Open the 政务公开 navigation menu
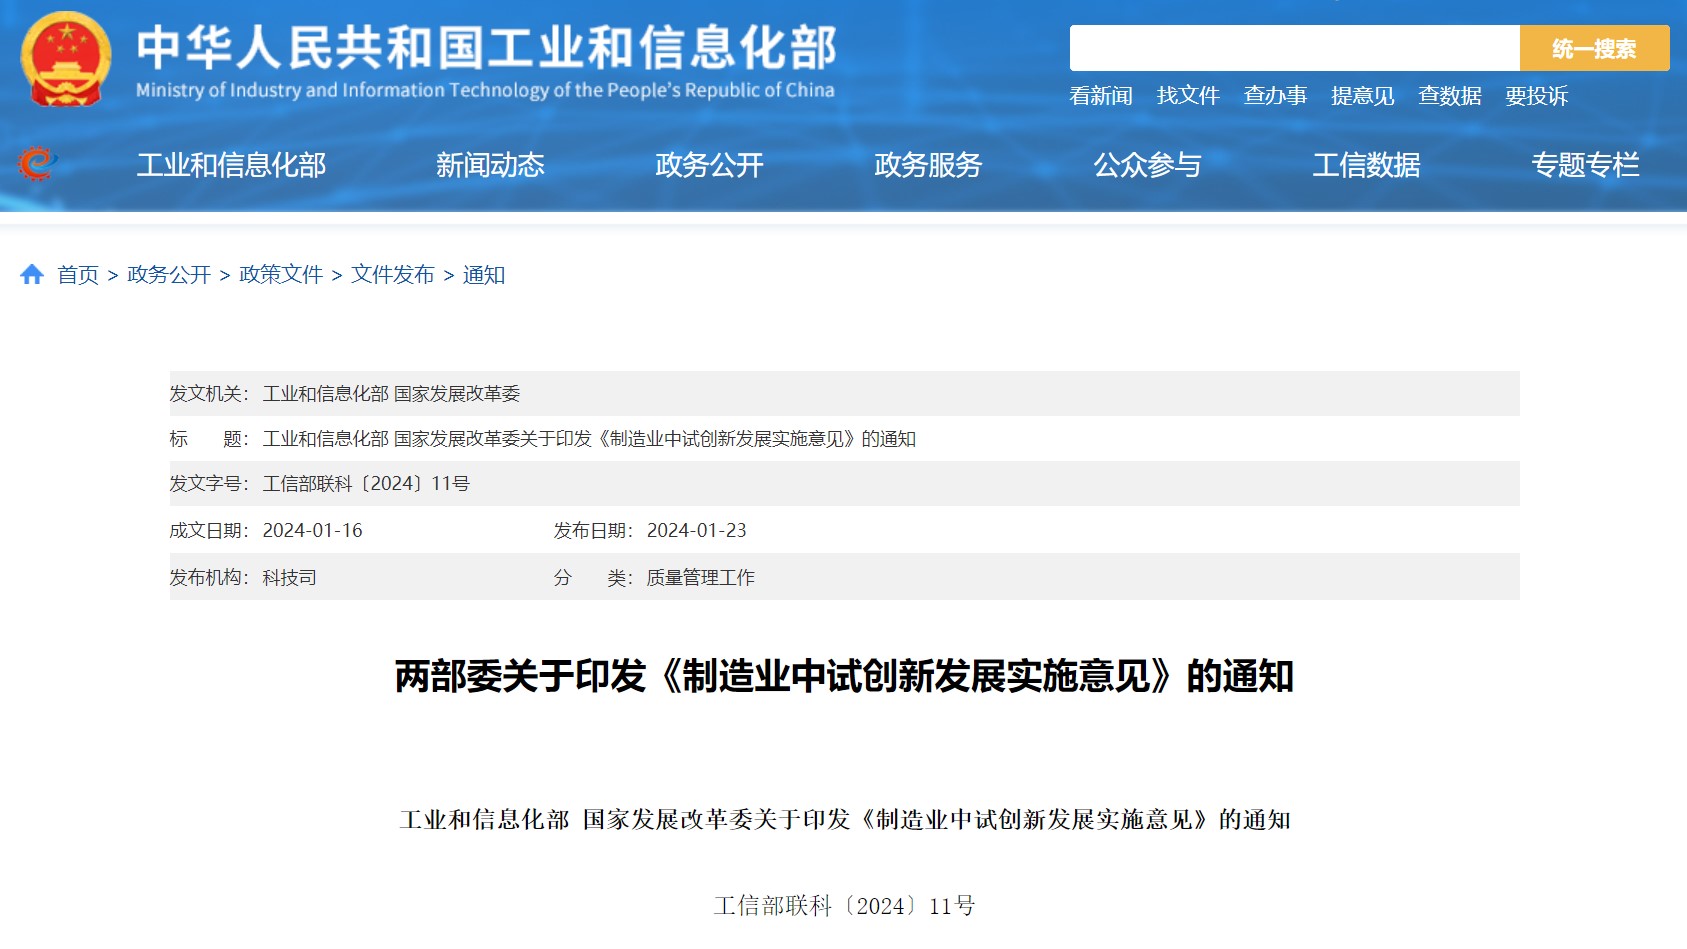The width and height of the screenshot is (1687, 949). click(710, 166)
